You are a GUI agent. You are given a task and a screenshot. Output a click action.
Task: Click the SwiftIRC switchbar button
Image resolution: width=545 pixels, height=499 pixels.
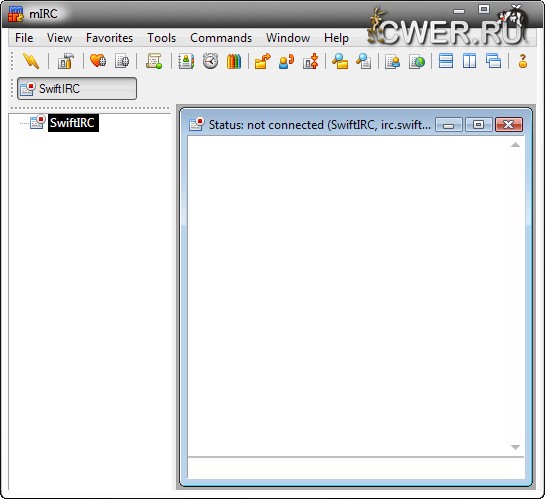[77, 89]
